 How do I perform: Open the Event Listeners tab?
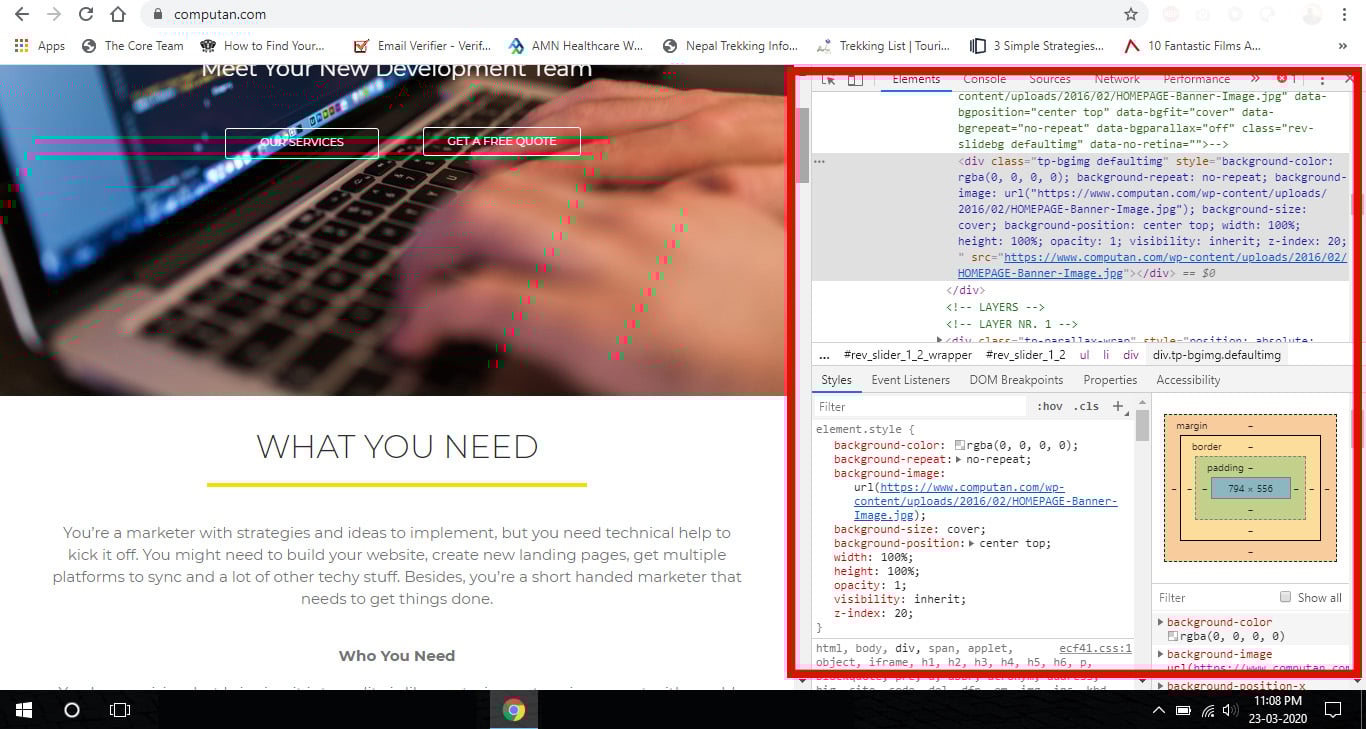click(x=910, y=380)
